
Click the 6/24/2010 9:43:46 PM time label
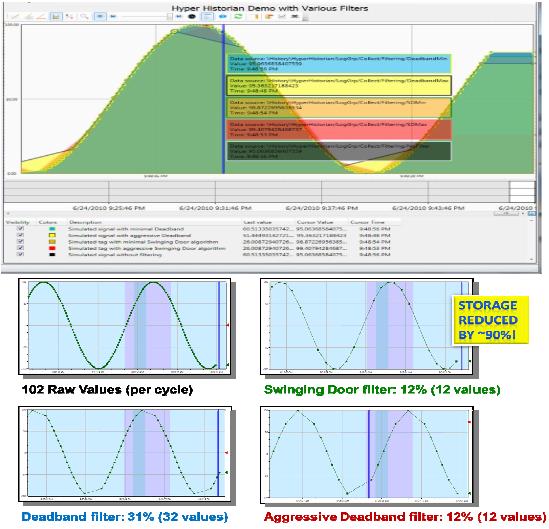(428, 208)
